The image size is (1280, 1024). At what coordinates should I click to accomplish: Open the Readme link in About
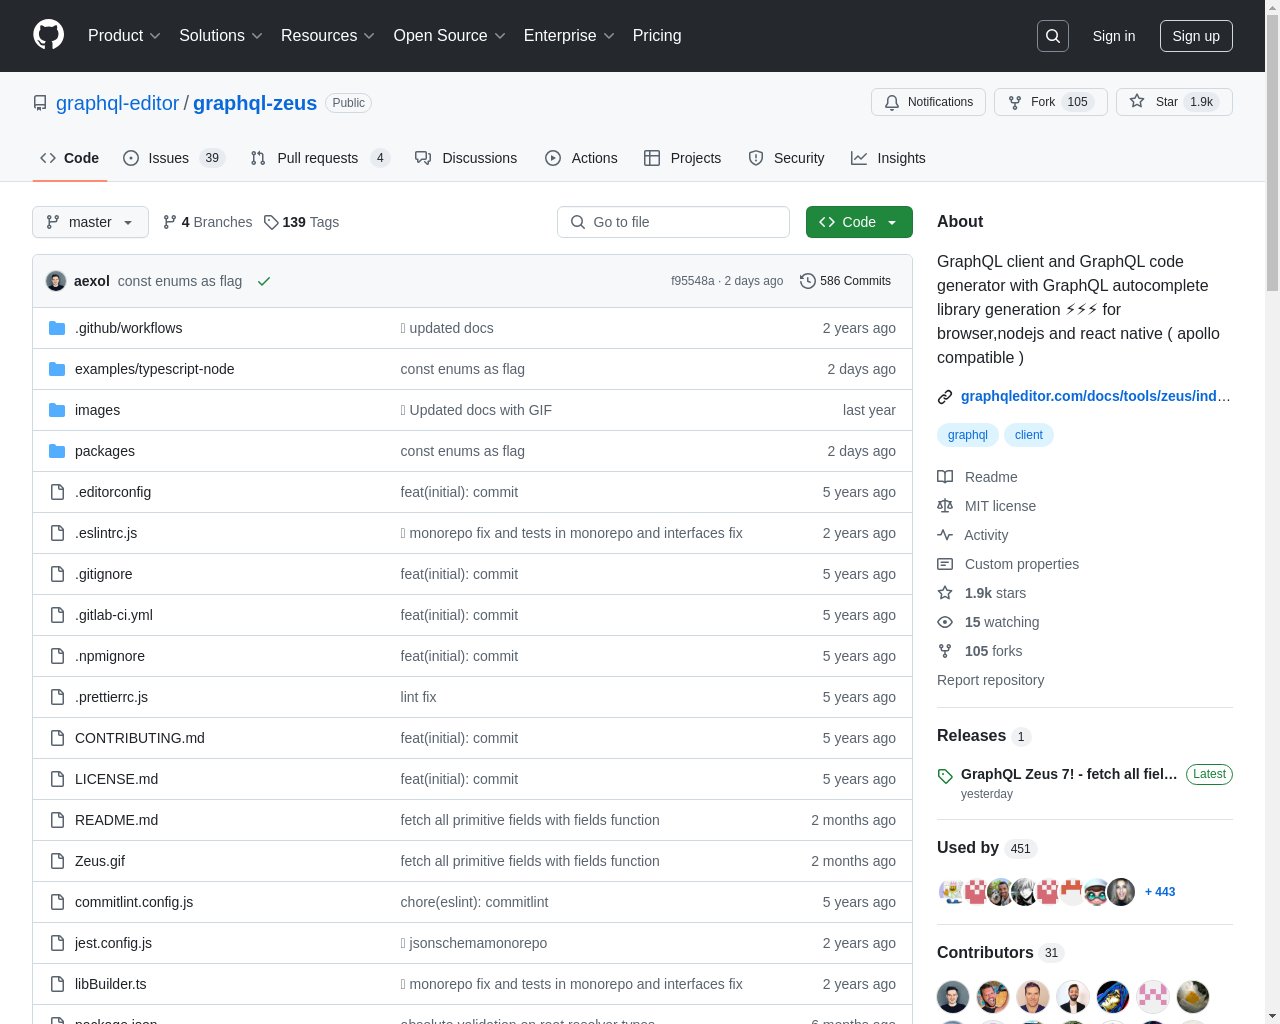[x=977, y=477]
